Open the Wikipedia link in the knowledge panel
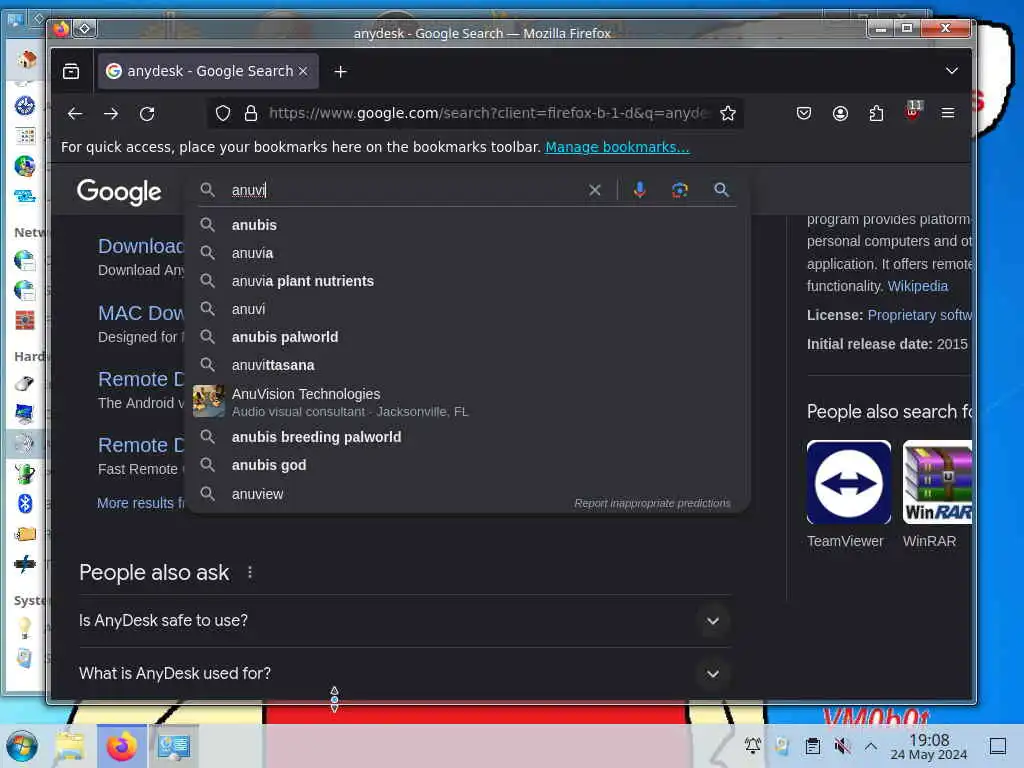The width and height of the screenshot is (1024, 768). tap(918, 286)
